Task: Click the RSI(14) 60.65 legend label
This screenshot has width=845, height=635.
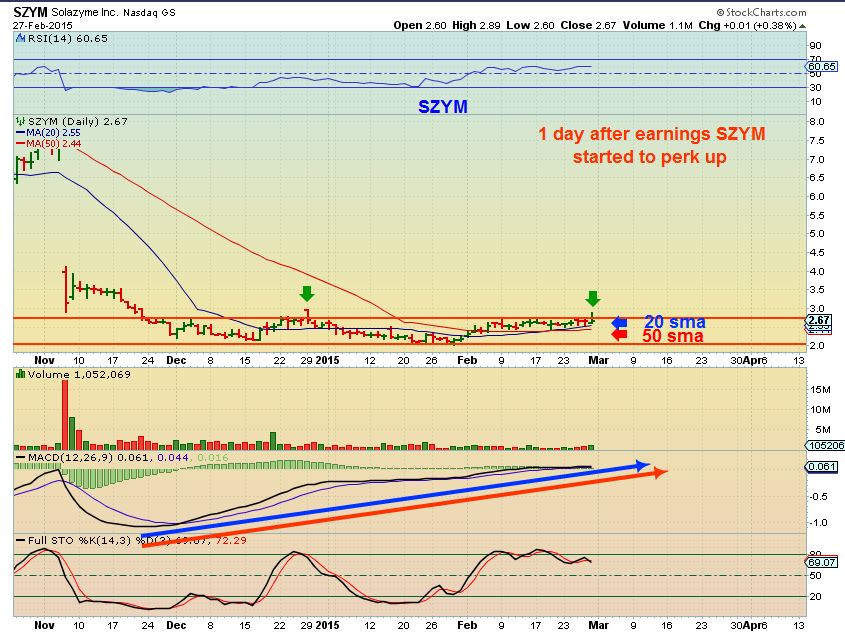Action: pos(68,38)
